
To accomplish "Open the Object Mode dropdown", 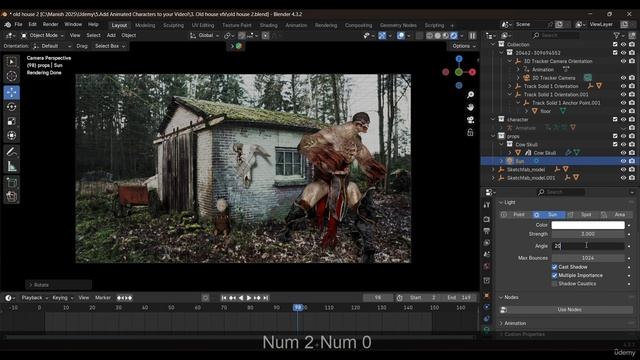I will (x=42, y=36).
